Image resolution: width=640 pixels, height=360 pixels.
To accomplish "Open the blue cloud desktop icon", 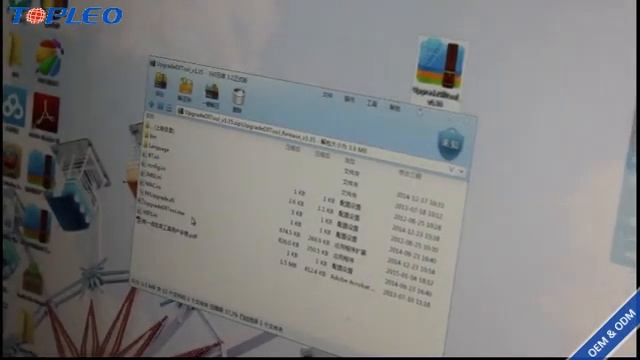I will pos(15,109).
